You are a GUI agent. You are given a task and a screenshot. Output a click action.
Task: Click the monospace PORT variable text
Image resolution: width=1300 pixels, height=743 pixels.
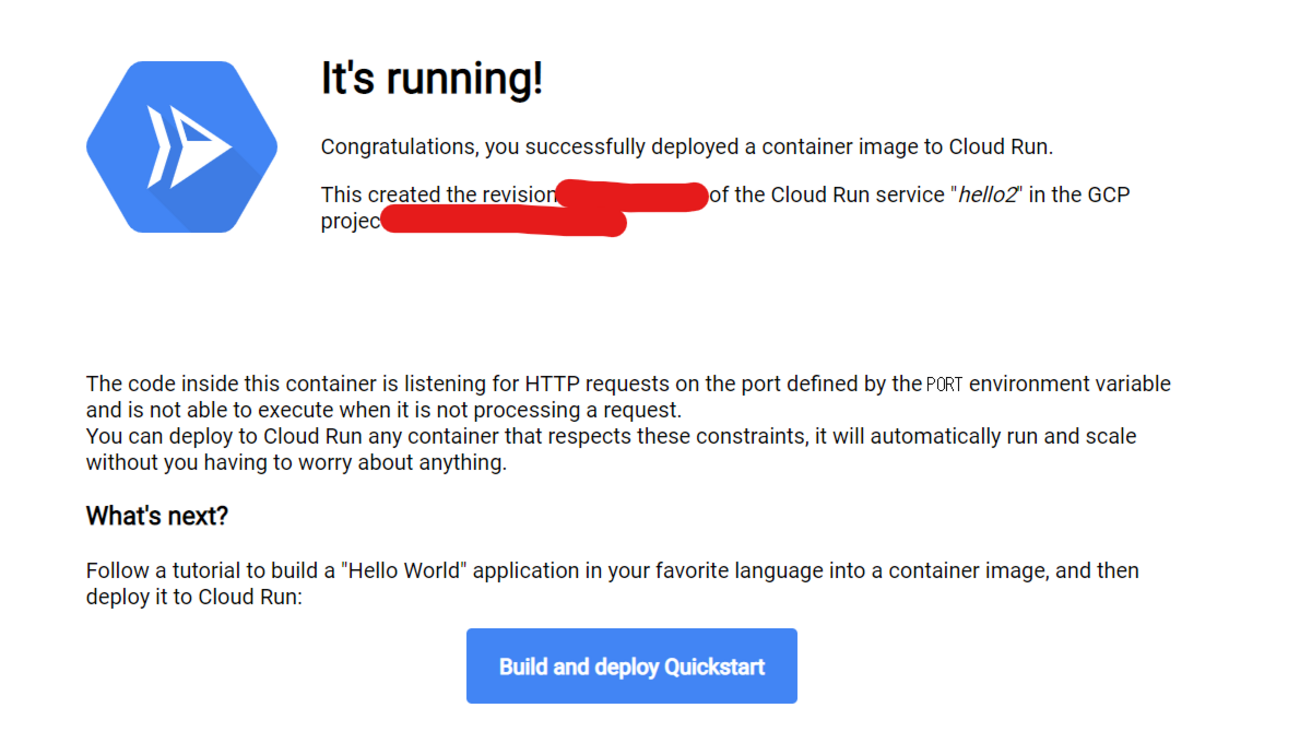[x=944, y=385]
